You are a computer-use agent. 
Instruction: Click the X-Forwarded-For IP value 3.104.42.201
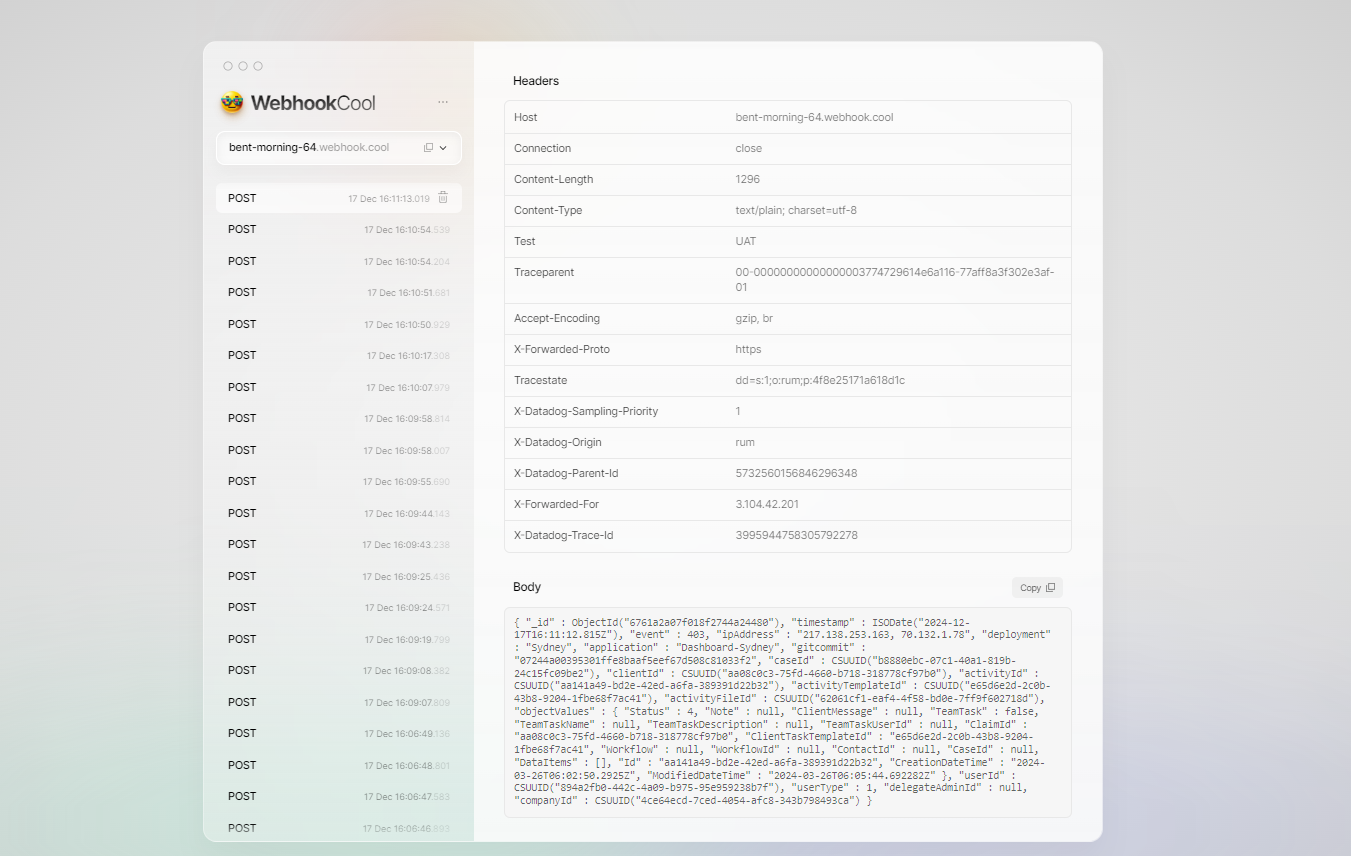(x=767, y=505)
